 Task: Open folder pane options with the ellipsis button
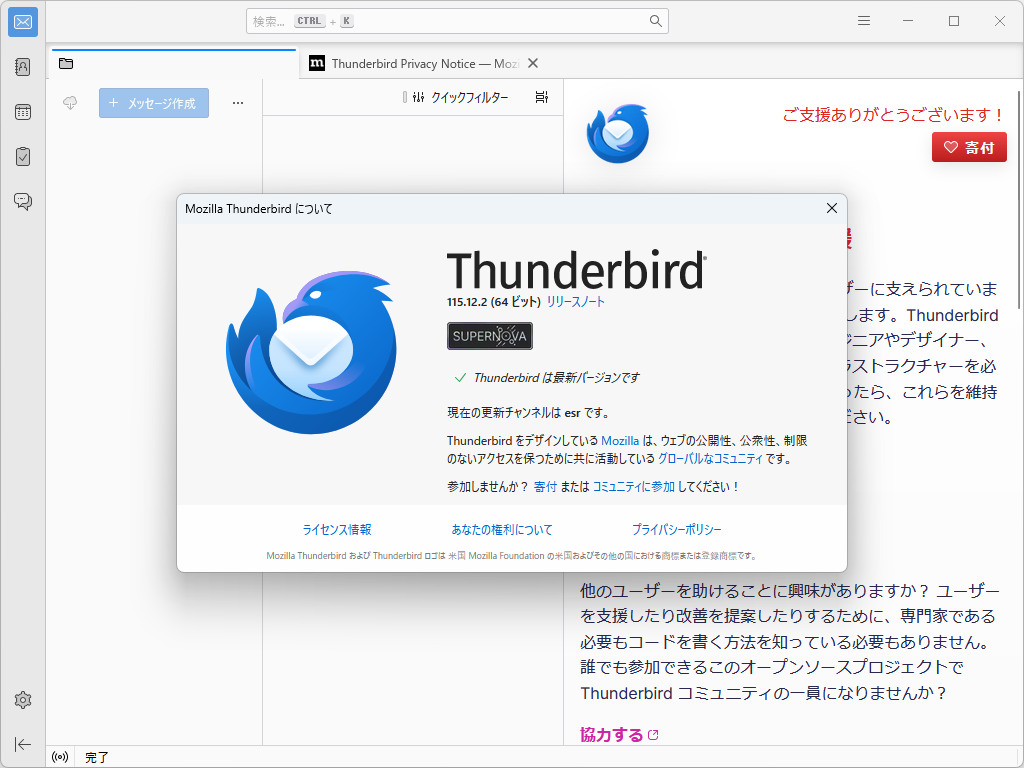click(x=237, y=102)
